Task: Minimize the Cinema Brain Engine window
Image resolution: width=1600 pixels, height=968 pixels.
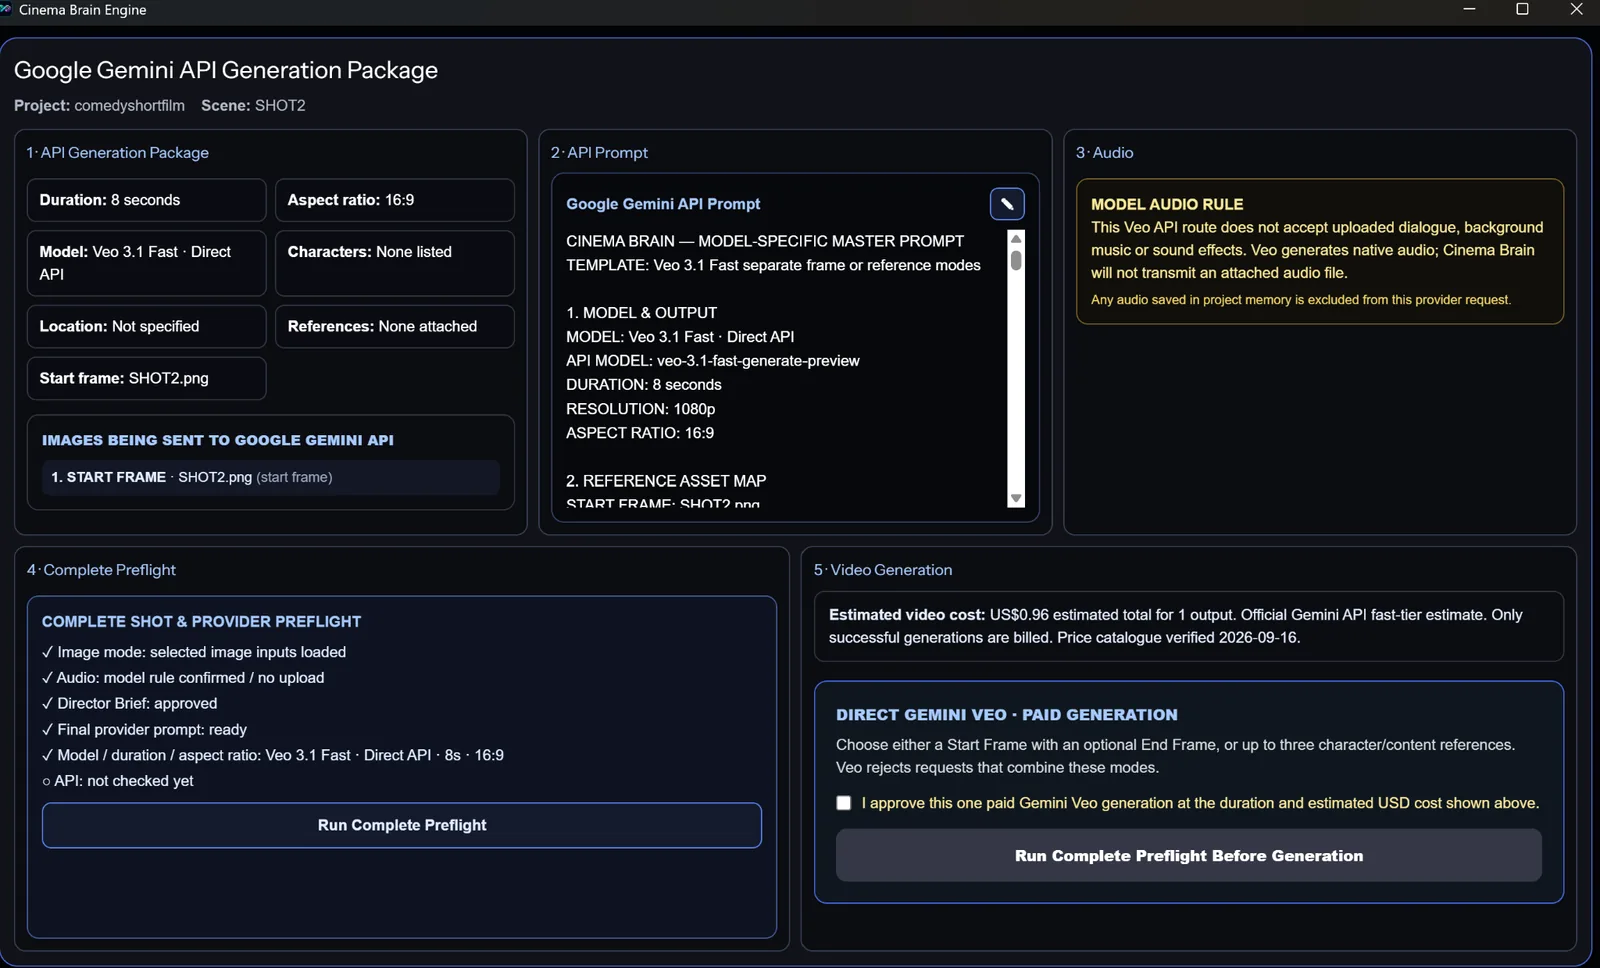Action: 1469,9
